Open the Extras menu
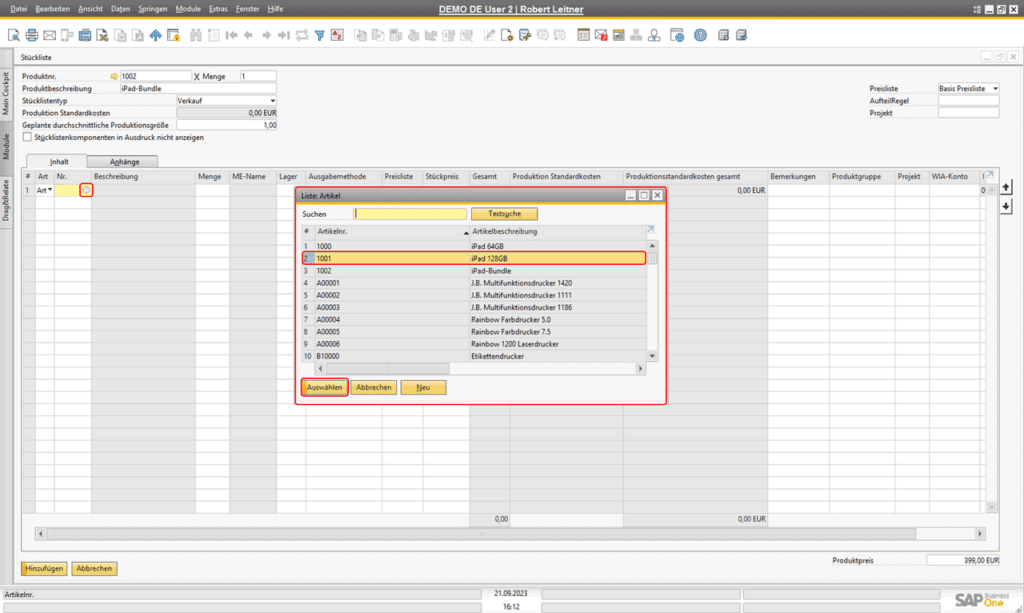1024x613 pixels. (x=218, y=9)
